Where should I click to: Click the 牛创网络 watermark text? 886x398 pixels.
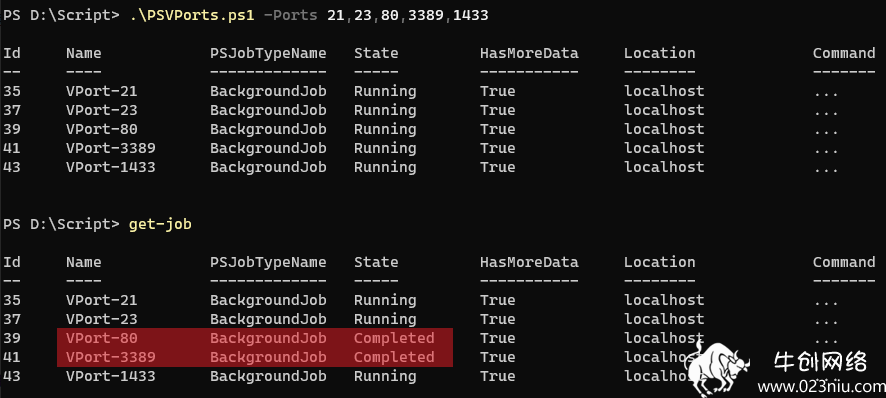[x=820, y=362]
